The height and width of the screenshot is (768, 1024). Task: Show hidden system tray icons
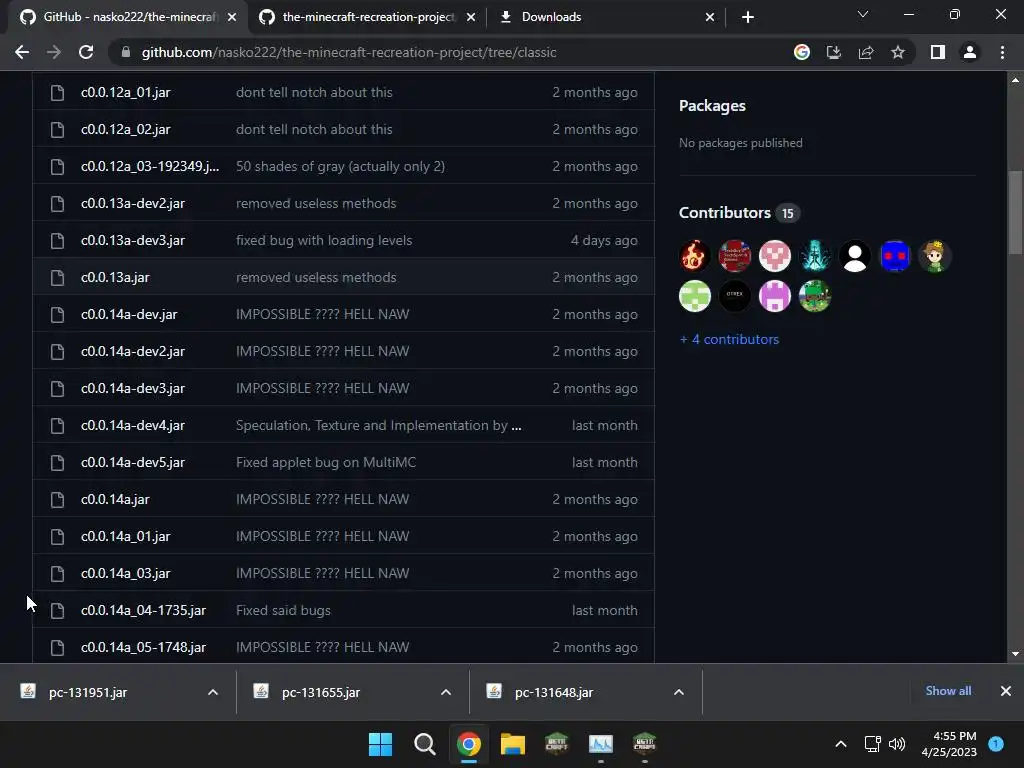coord(841,744)
